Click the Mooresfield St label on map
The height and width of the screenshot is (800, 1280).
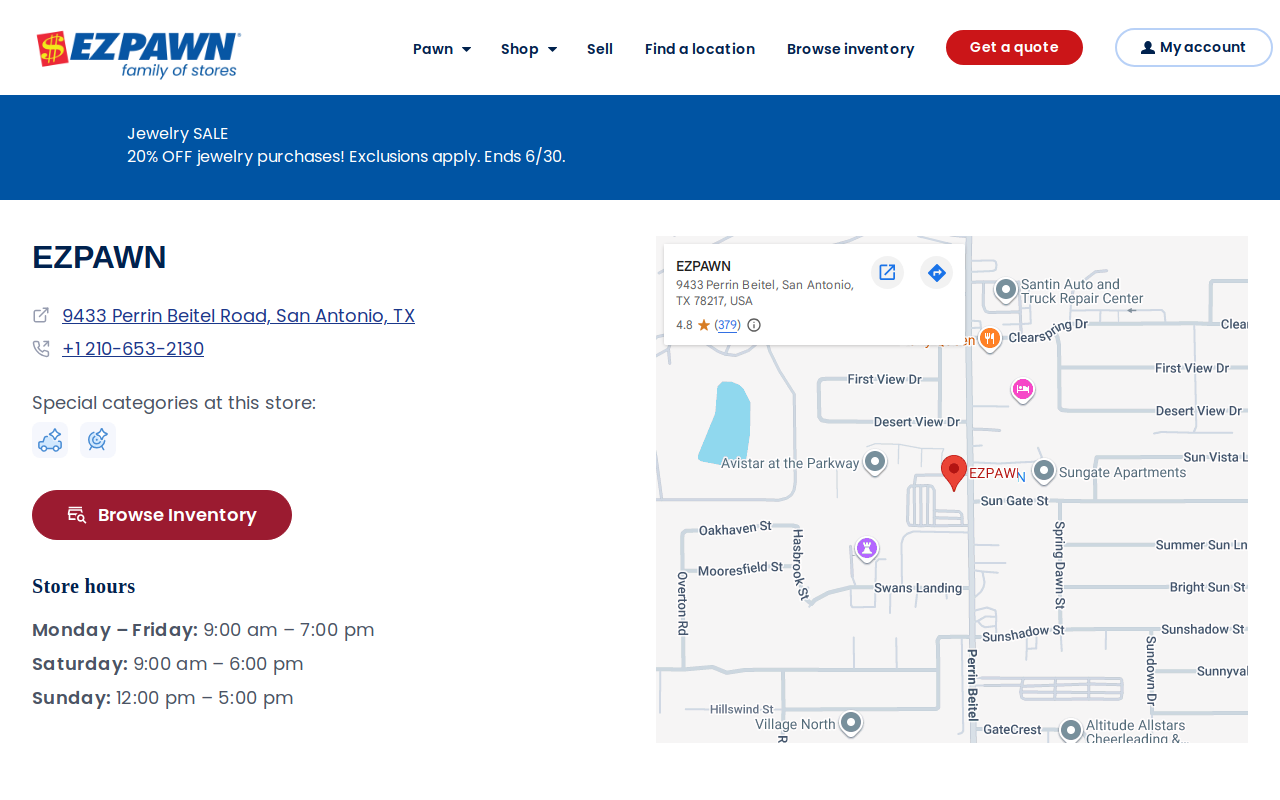point(740,570)
